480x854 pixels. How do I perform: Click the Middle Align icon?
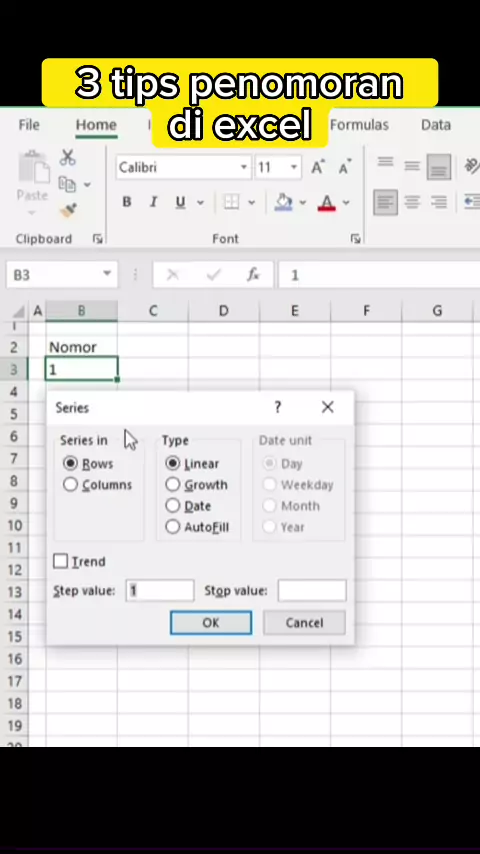(x=412, y=166)
